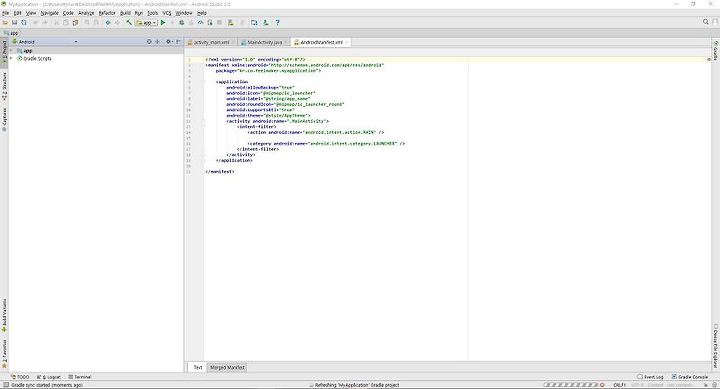Open the Code menu
This screenshot has width=720, height=389.
(x=68, y=13)
